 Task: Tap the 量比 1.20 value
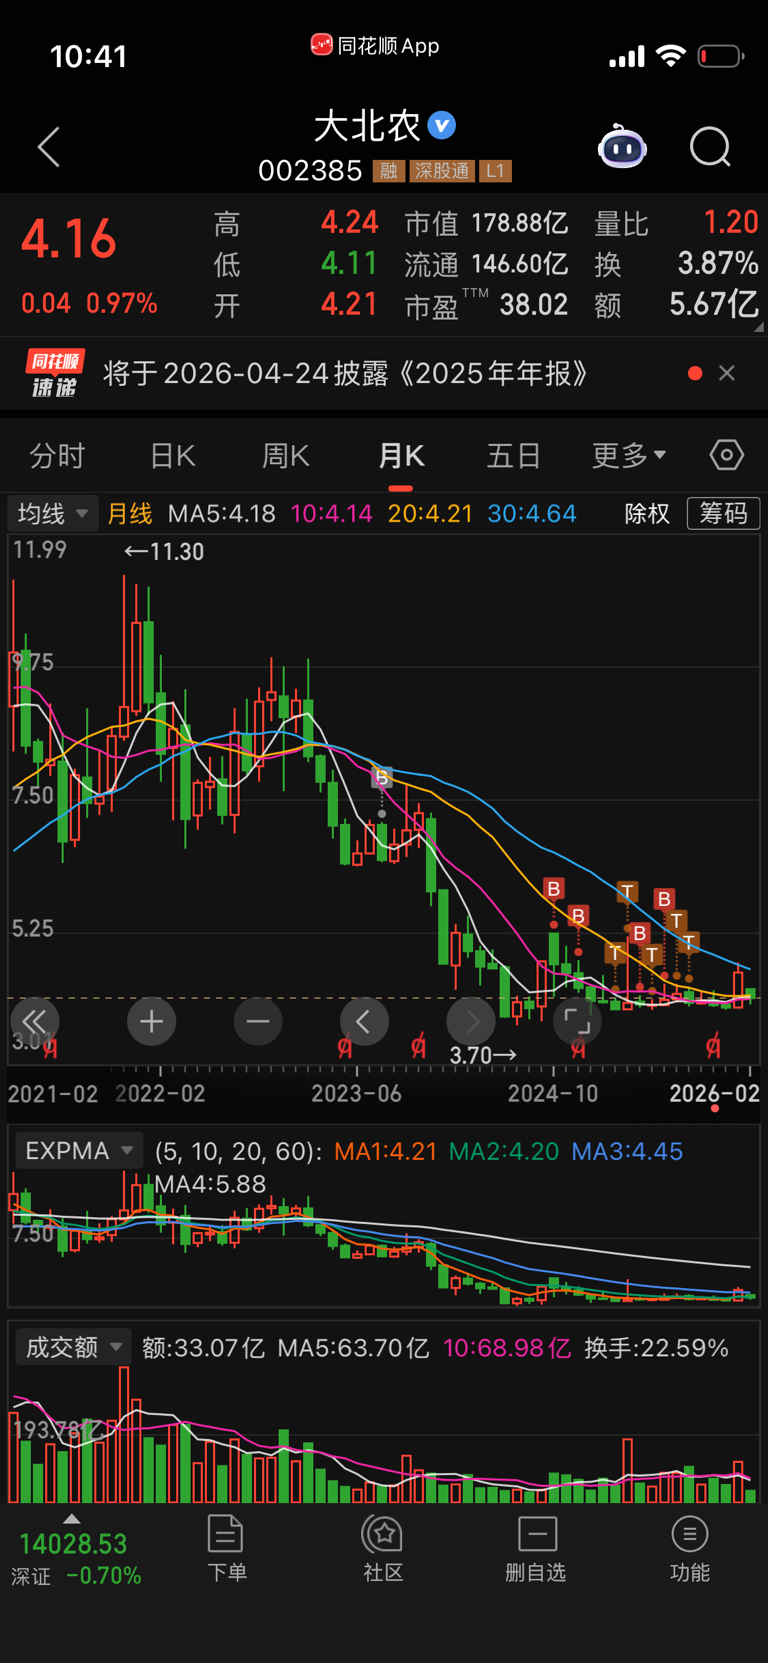click(x=730, y=222)
